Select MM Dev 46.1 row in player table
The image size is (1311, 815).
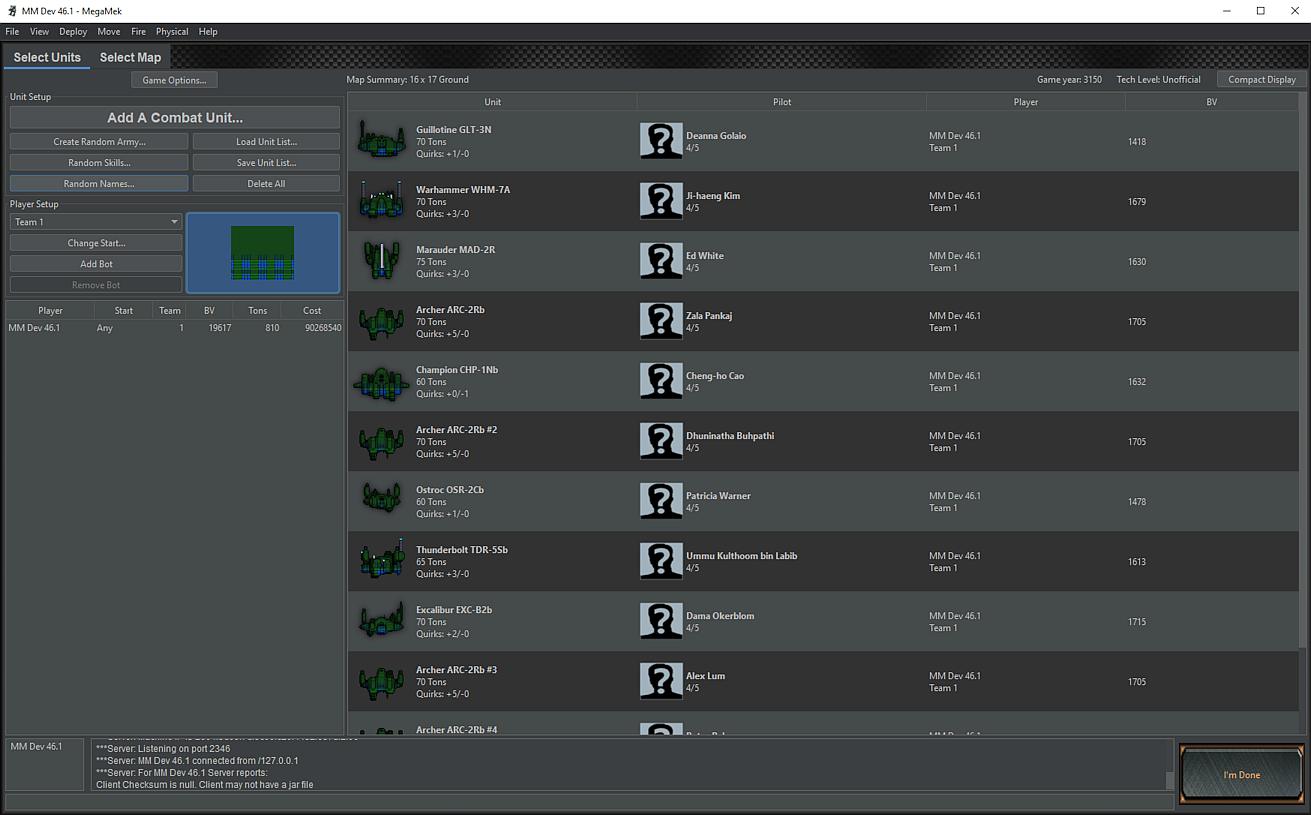tap(175, 328)
